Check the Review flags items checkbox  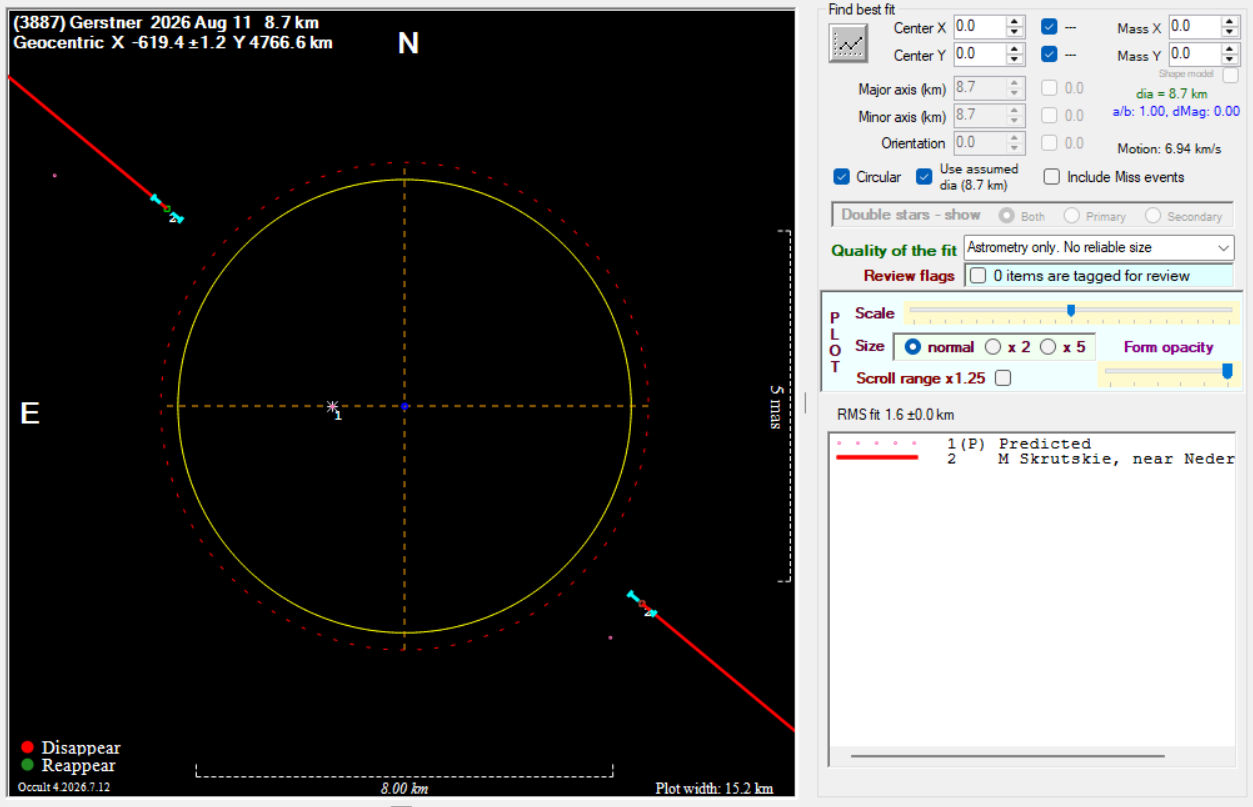coord(978,275)
